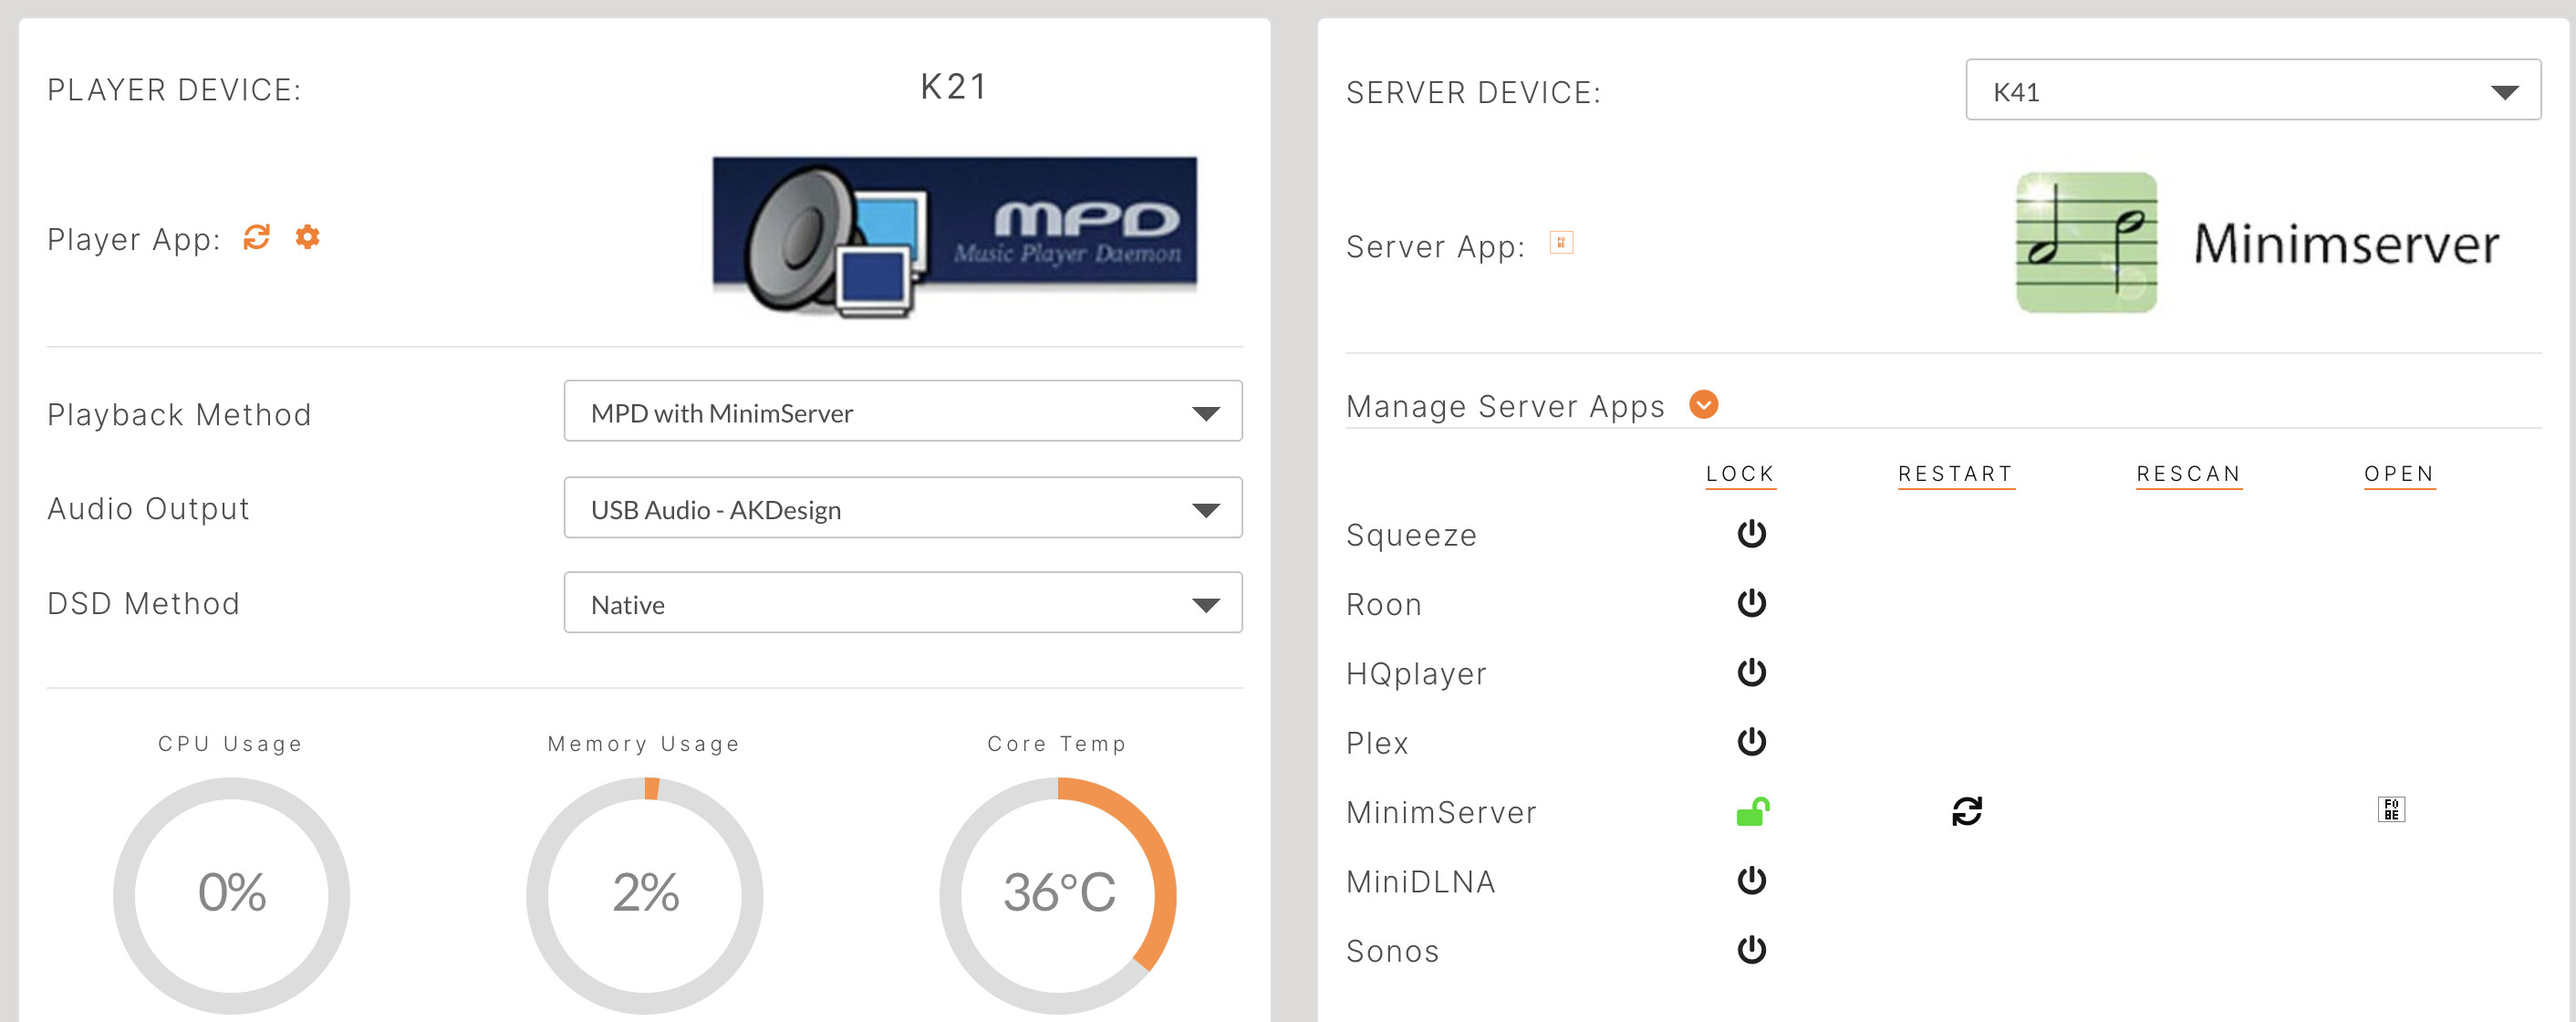The image size is (2576, 1022).
Task: Click the Core Temp gauge
Action: [x=1057, y=892]
